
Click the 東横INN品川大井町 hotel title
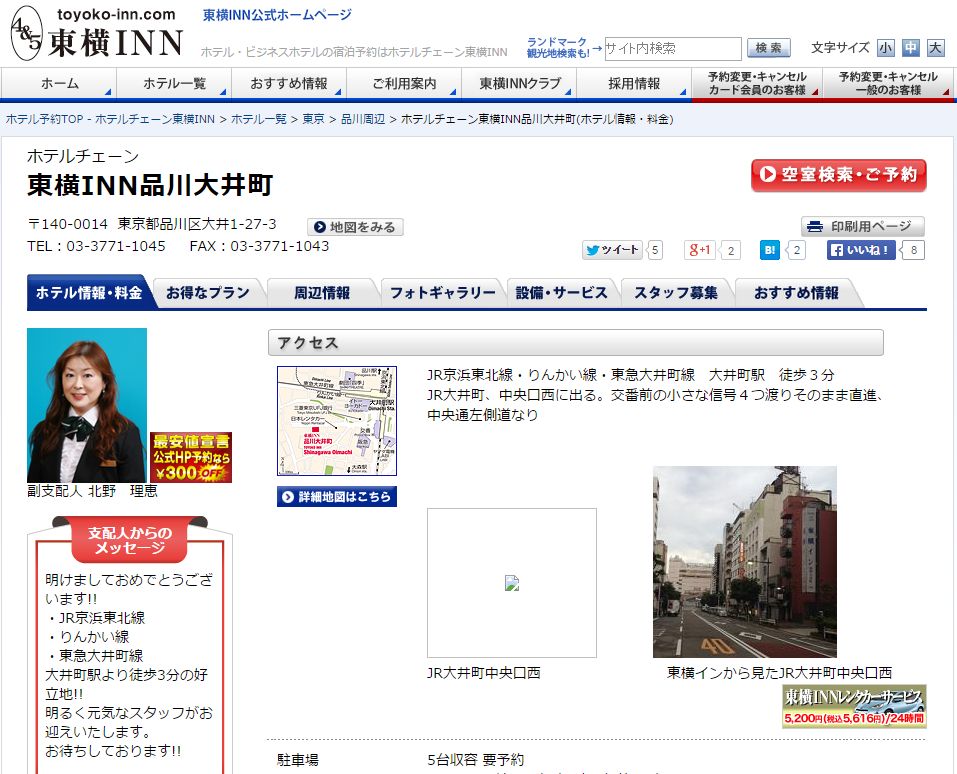pos(150,185)
